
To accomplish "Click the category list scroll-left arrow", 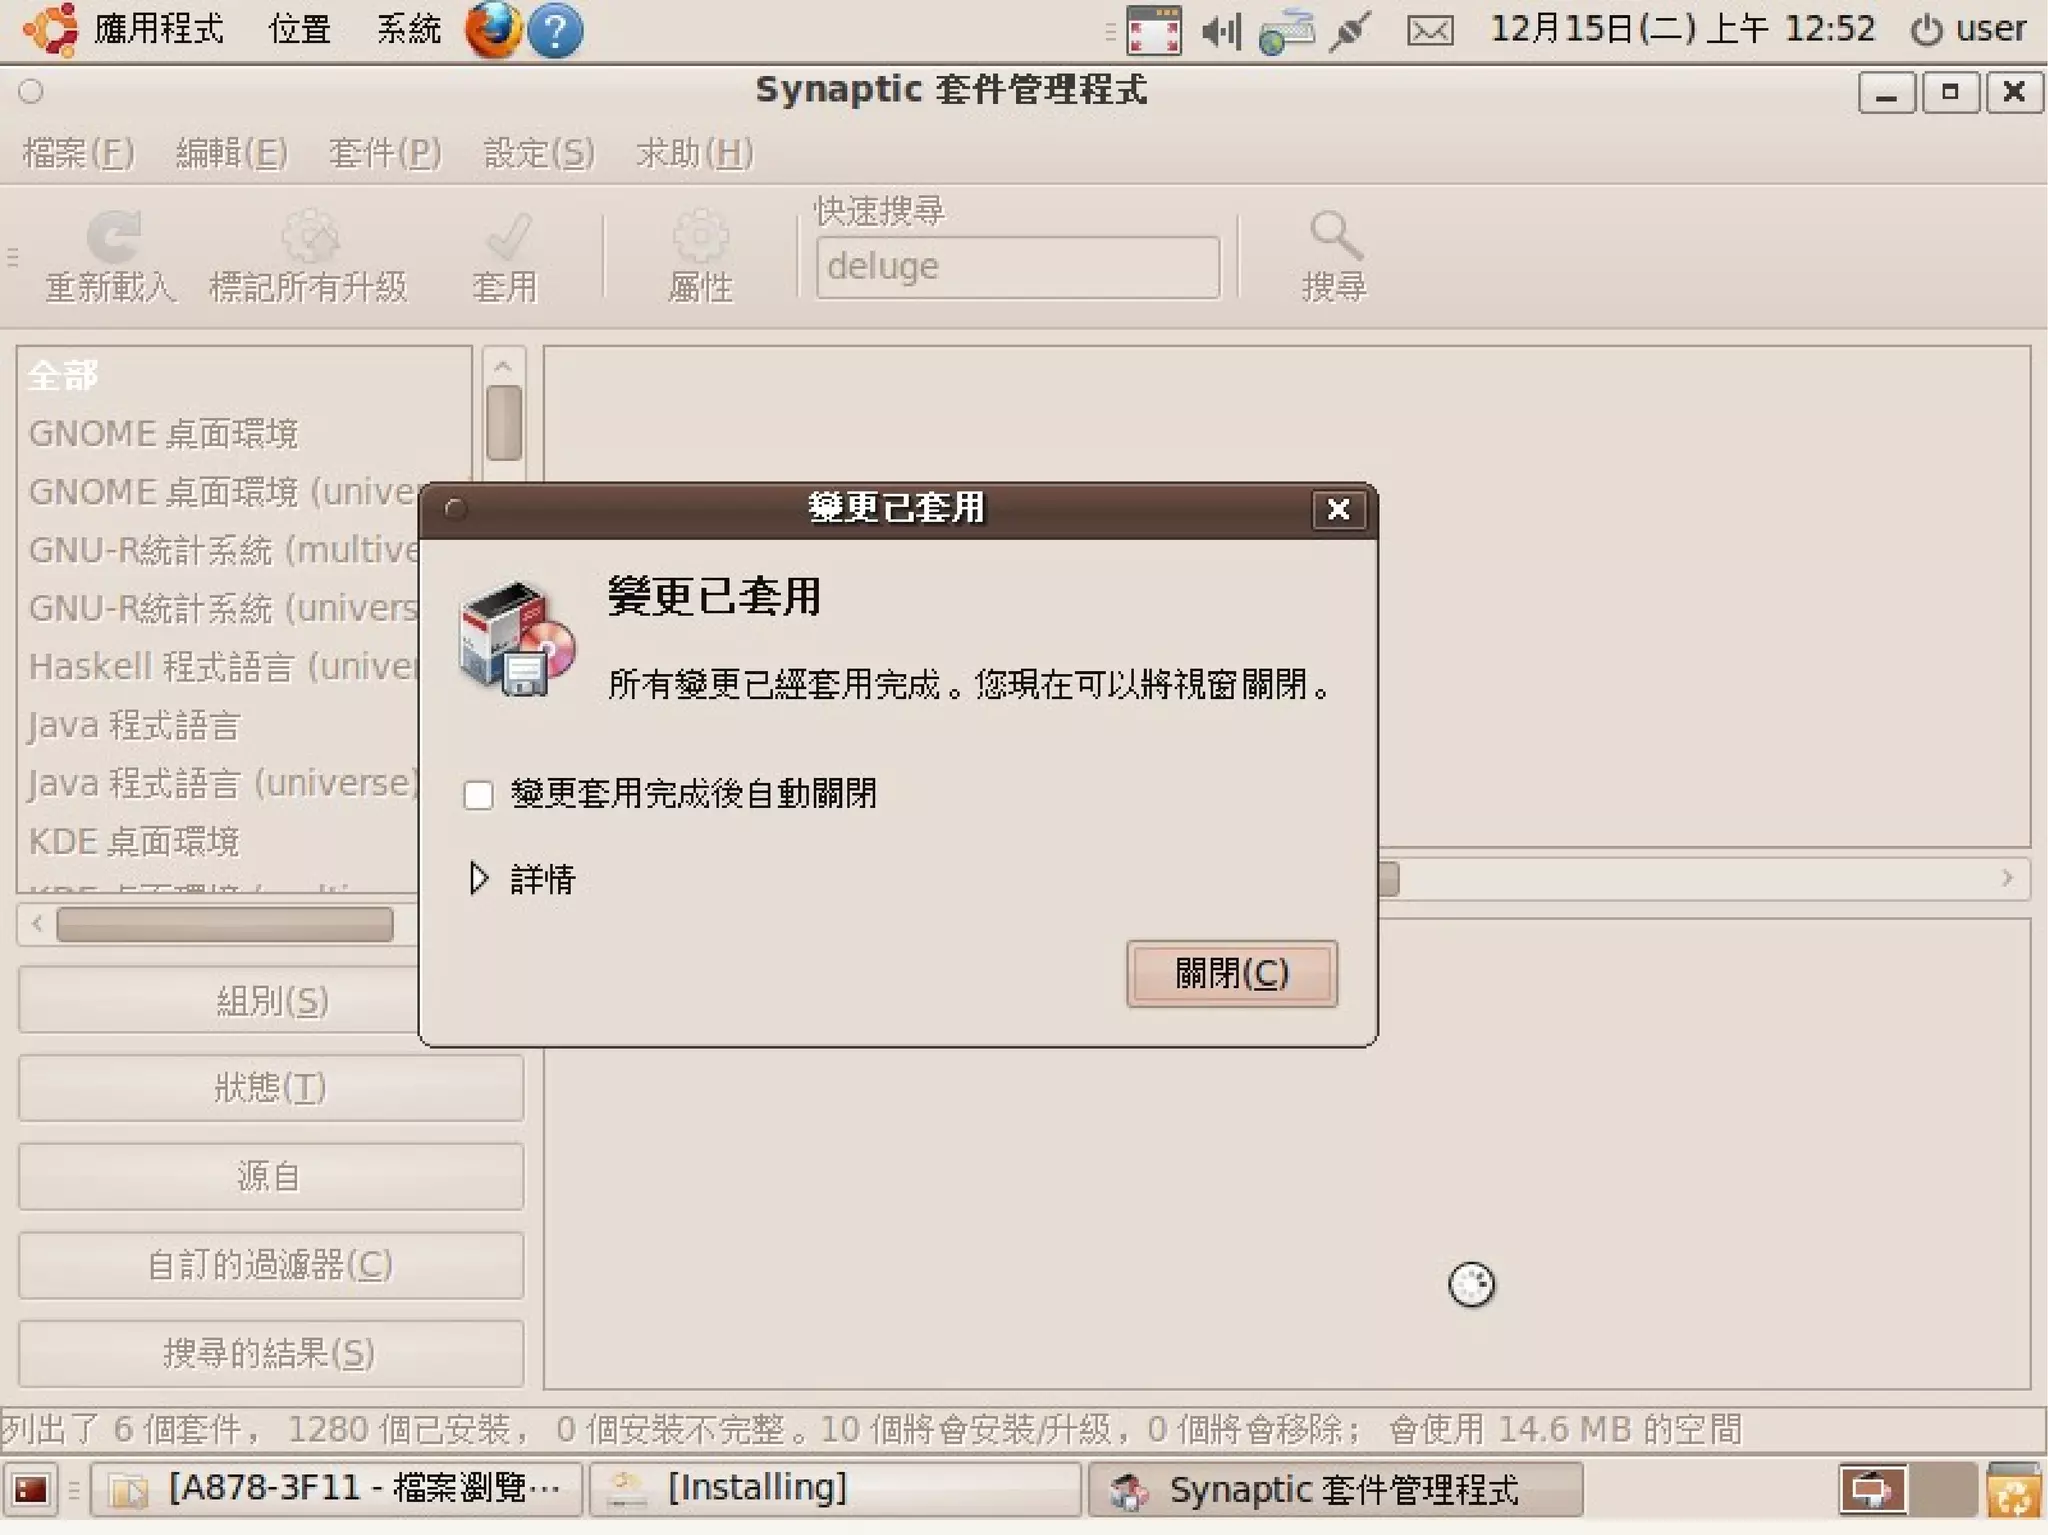I will 37,924.
